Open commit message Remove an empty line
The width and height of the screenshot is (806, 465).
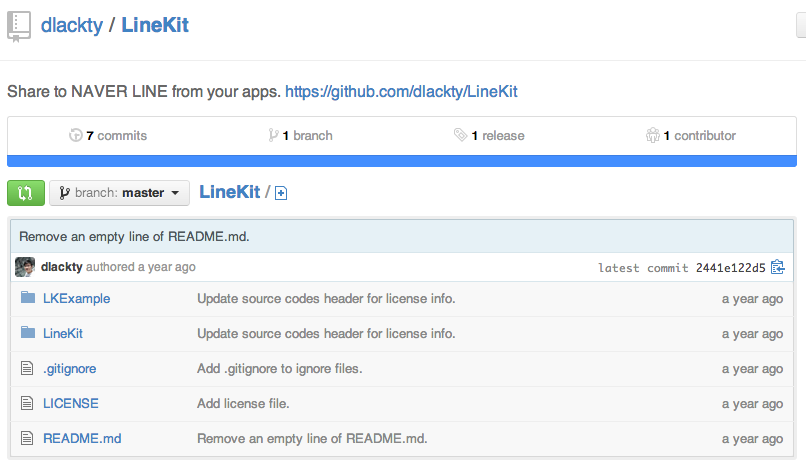(x=134, y=236)
